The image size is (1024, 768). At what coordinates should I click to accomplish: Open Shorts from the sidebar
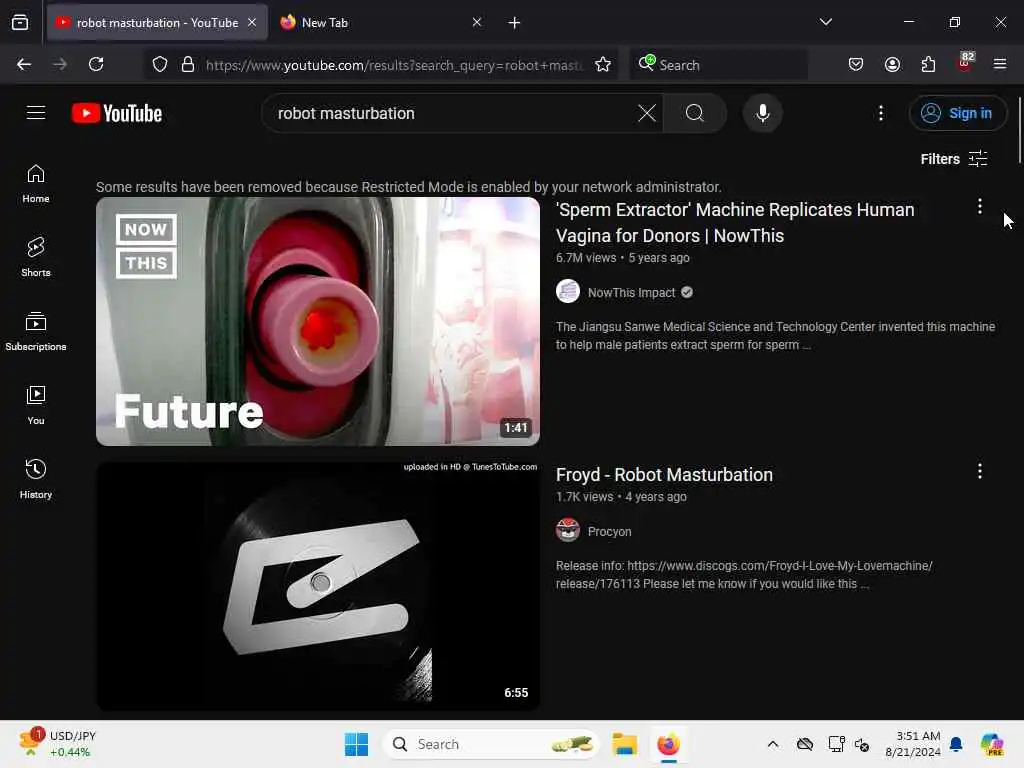point(36,257)
